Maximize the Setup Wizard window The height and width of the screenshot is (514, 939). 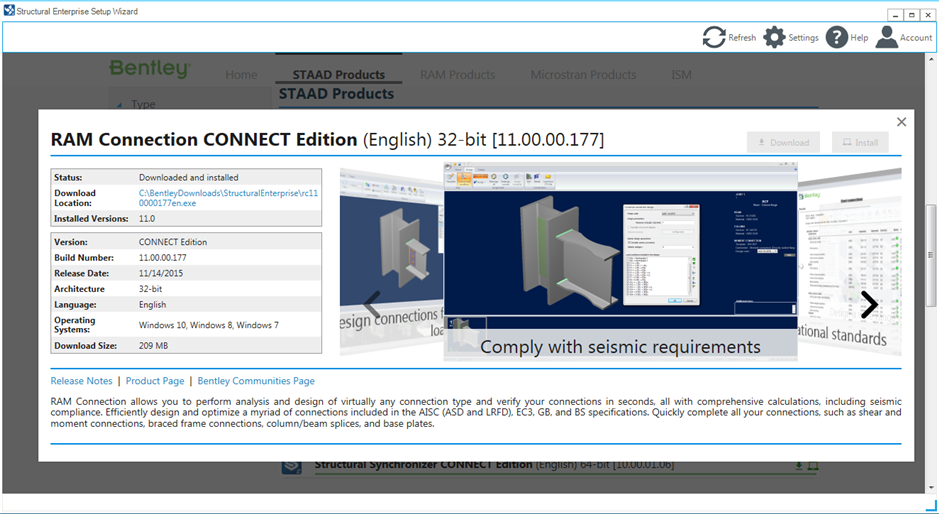point(911,15)
